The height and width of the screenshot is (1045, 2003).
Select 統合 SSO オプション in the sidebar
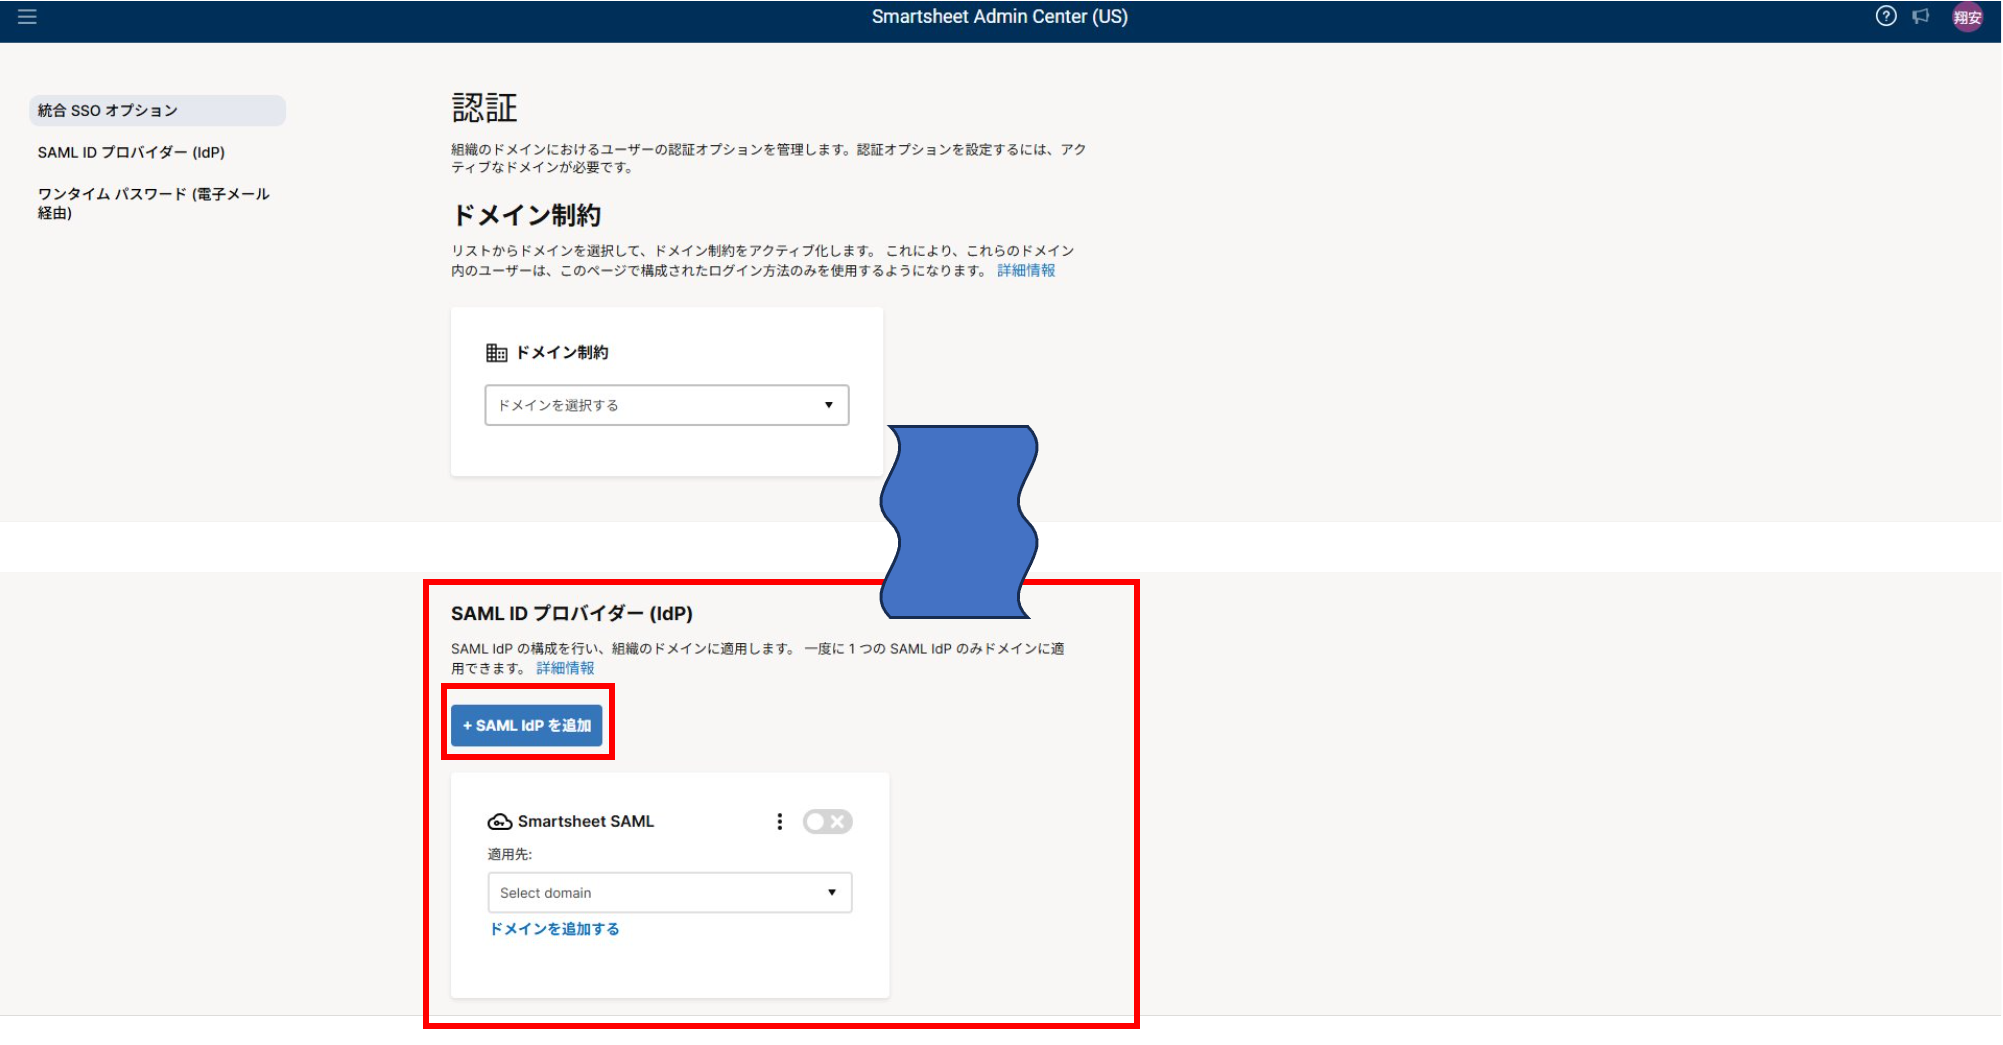coord(157,110)
